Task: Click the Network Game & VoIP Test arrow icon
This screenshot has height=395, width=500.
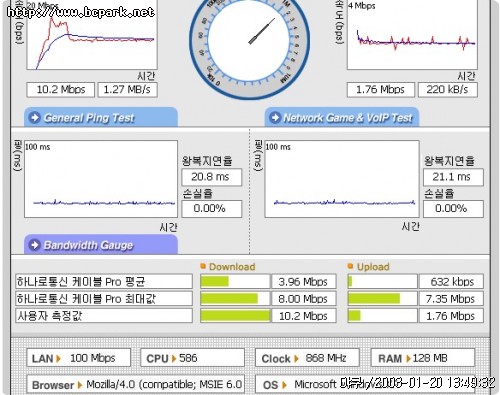Action: 275,117
